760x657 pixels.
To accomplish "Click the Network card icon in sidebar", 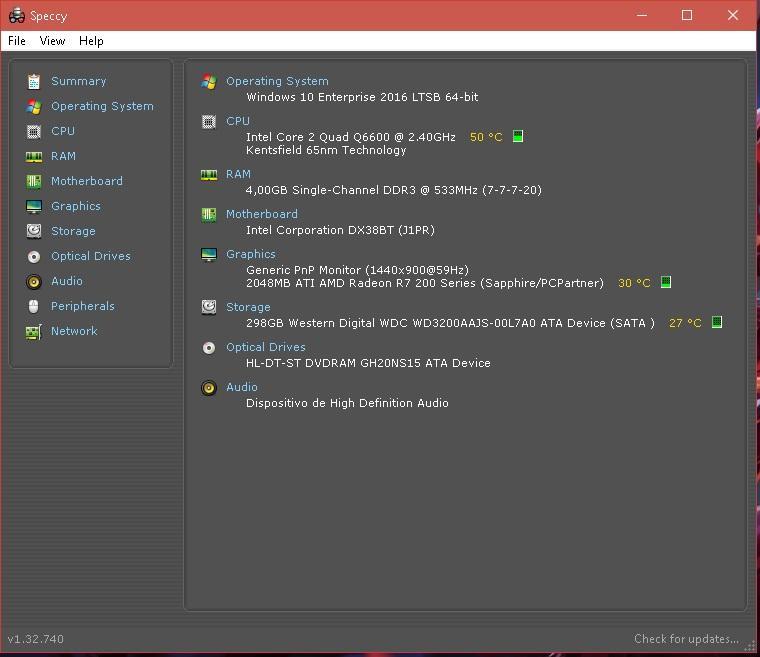I will click(x=33, y=332).
